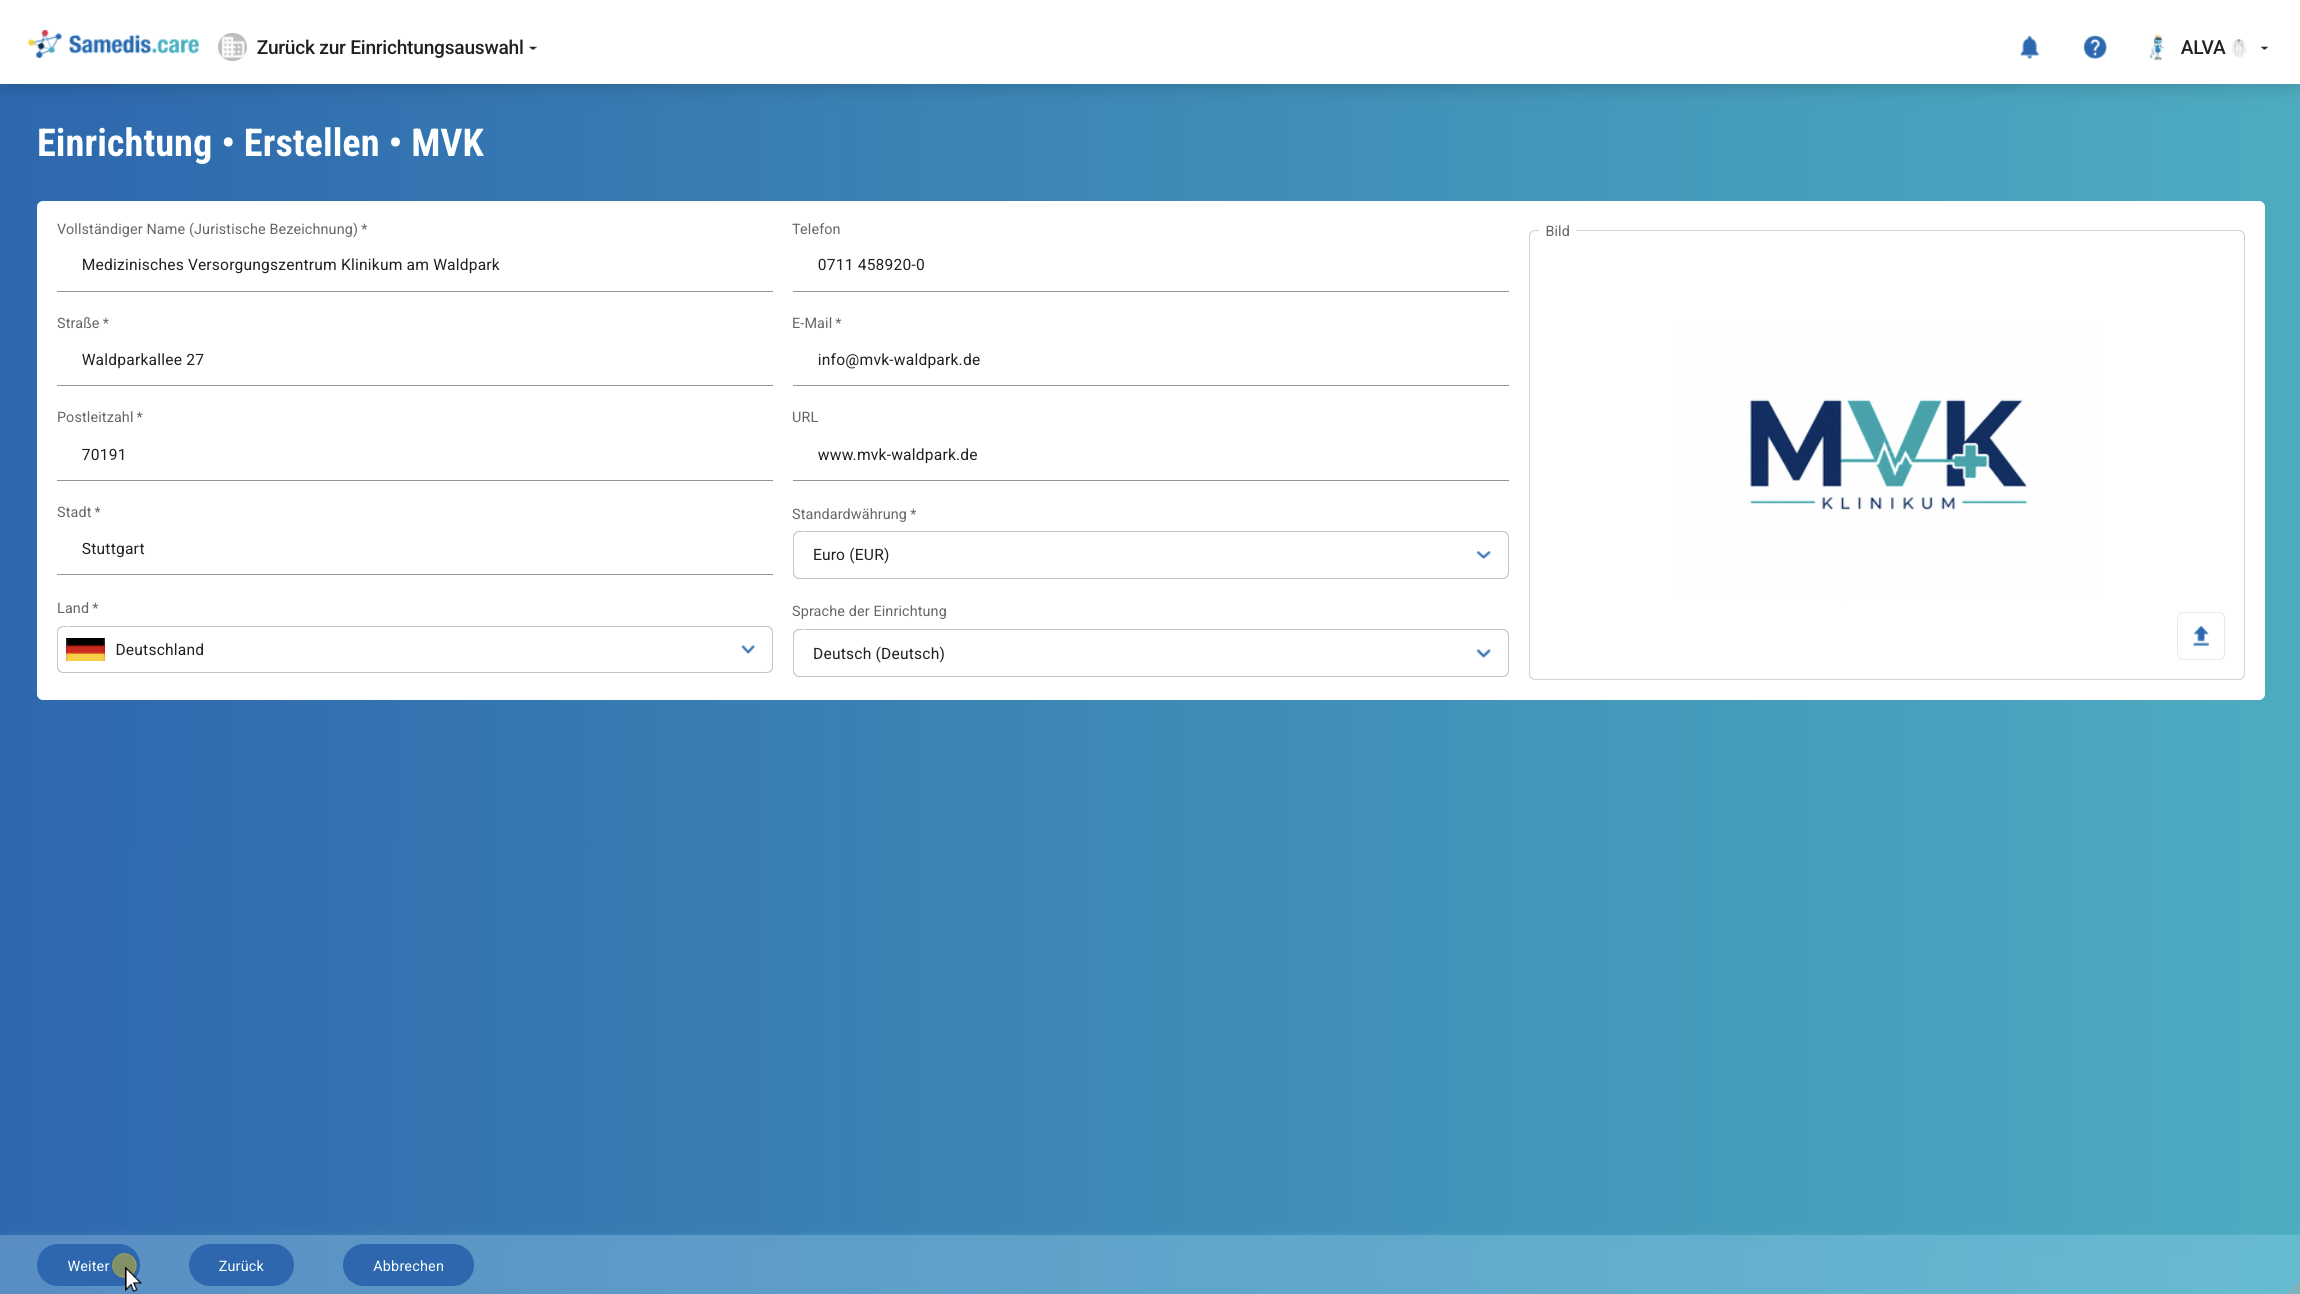Focus the Telefon field
Screen dimensions: 2300x1294
pyautogui.click(x=1150, y=265)
